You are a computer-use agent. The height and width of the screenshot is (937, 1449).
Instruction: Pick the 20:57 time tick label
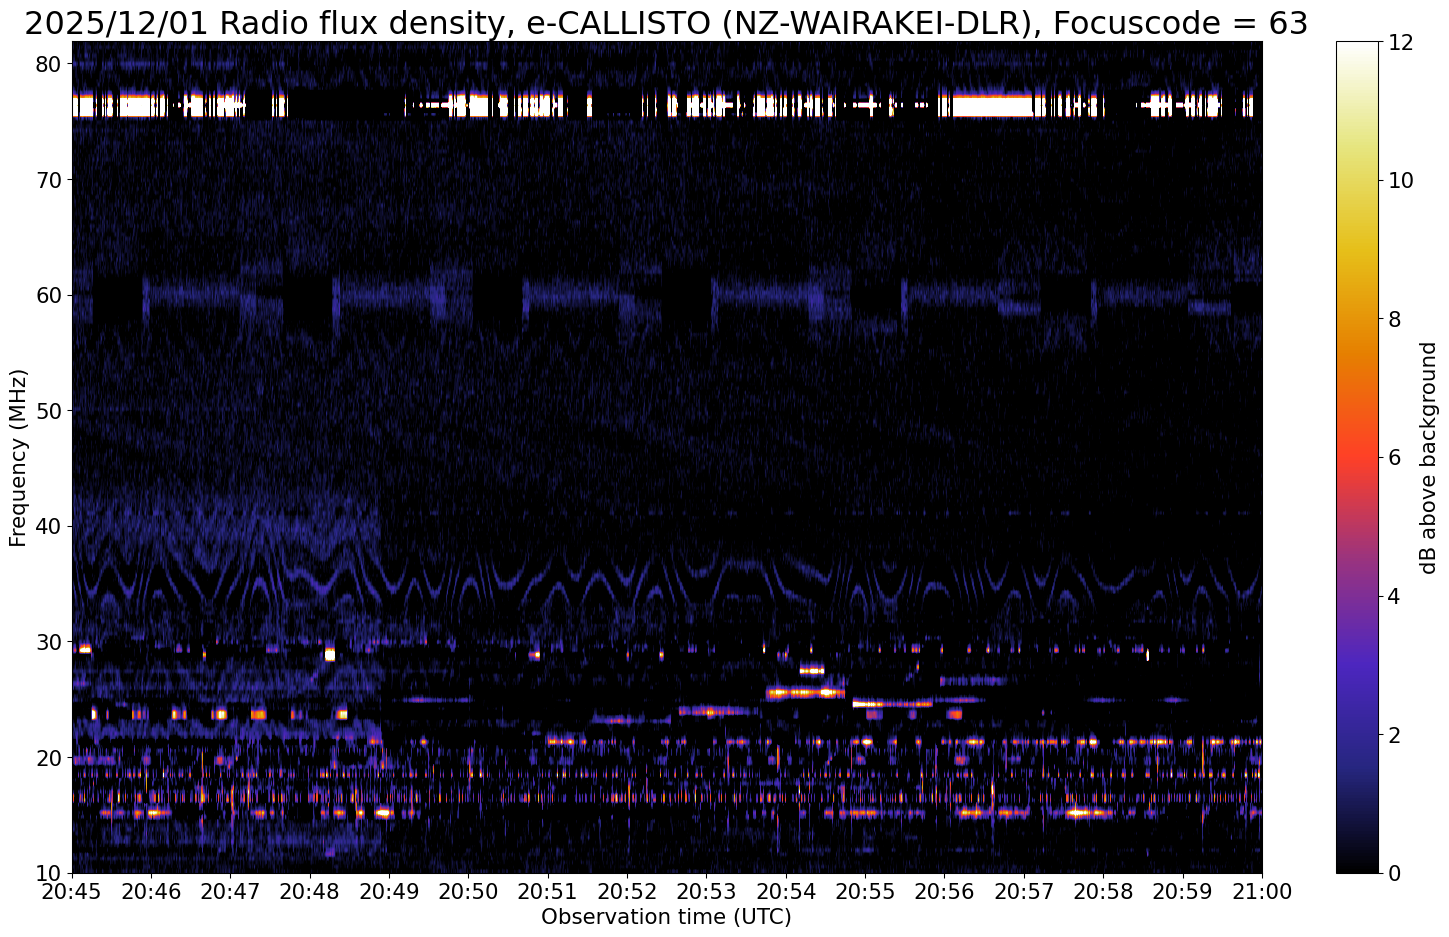tap(1024, 890)
